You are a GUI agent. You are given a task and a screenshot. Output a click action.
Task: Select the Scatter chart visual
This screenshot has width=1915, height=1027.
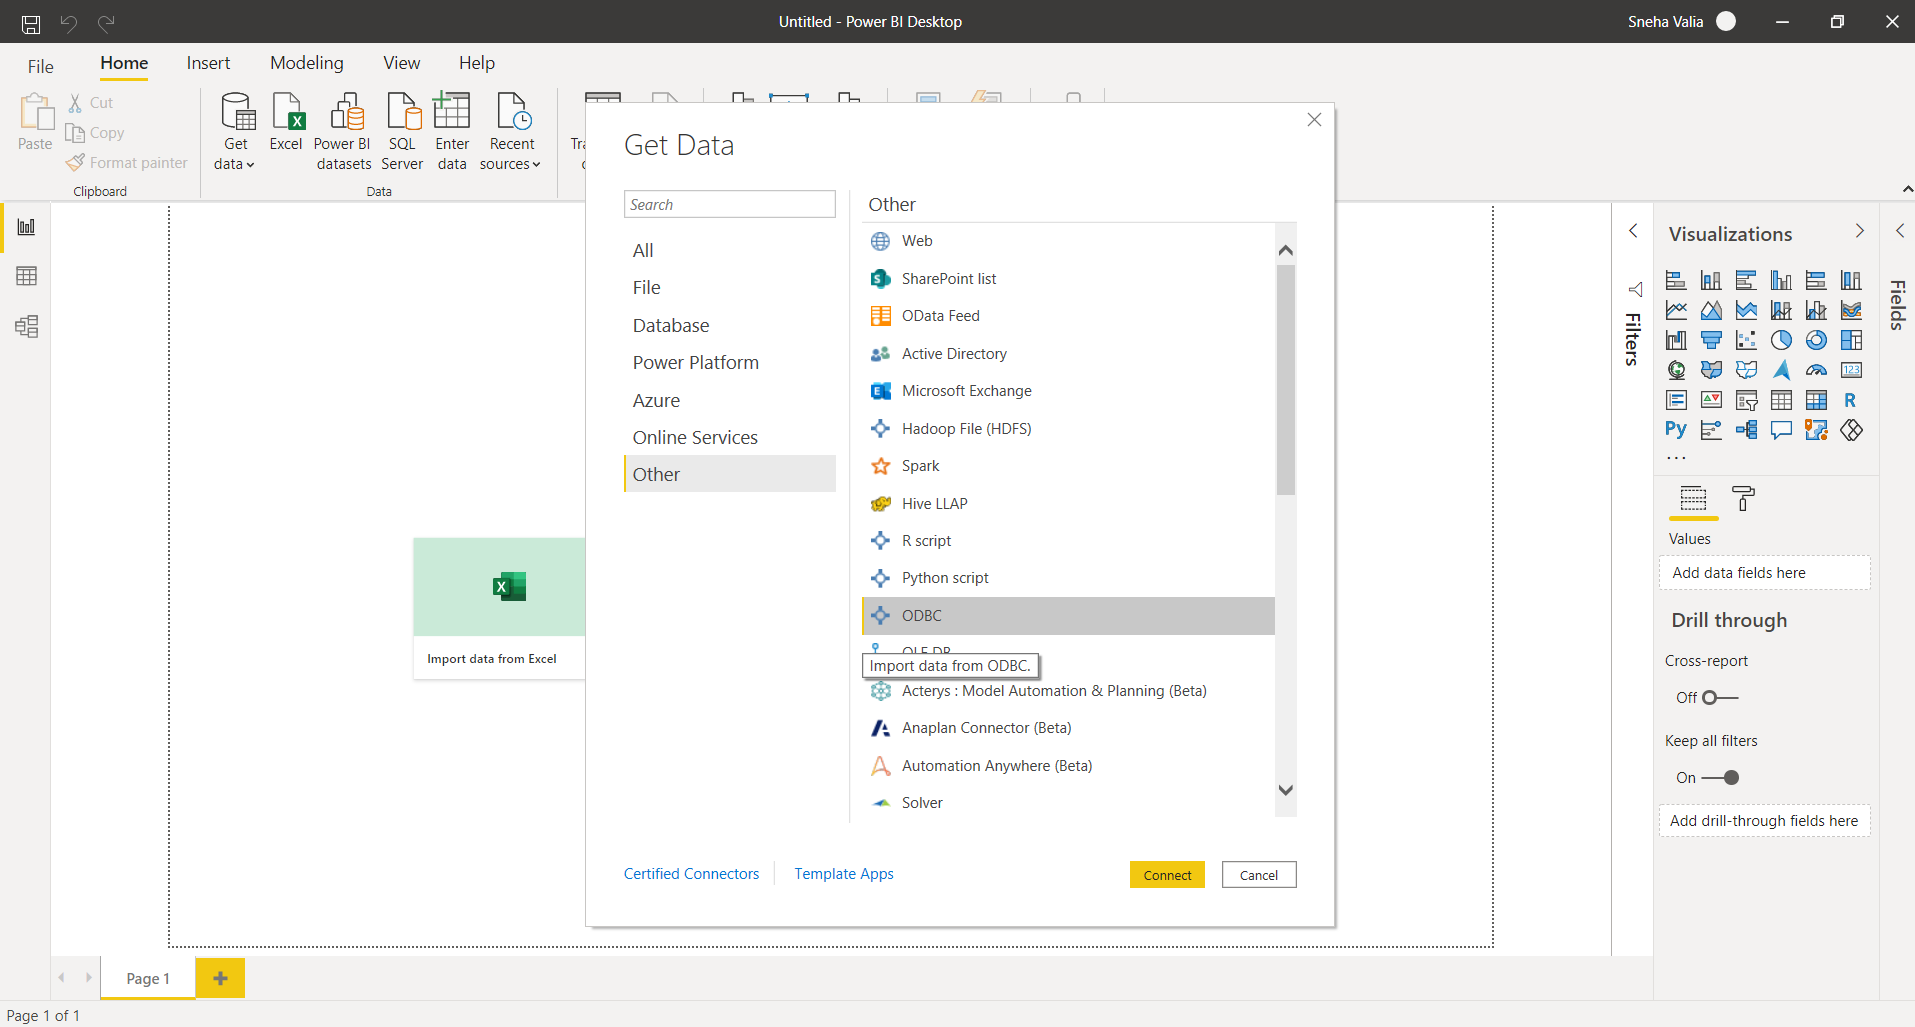pyautogui.click(x=1746, y=340)
